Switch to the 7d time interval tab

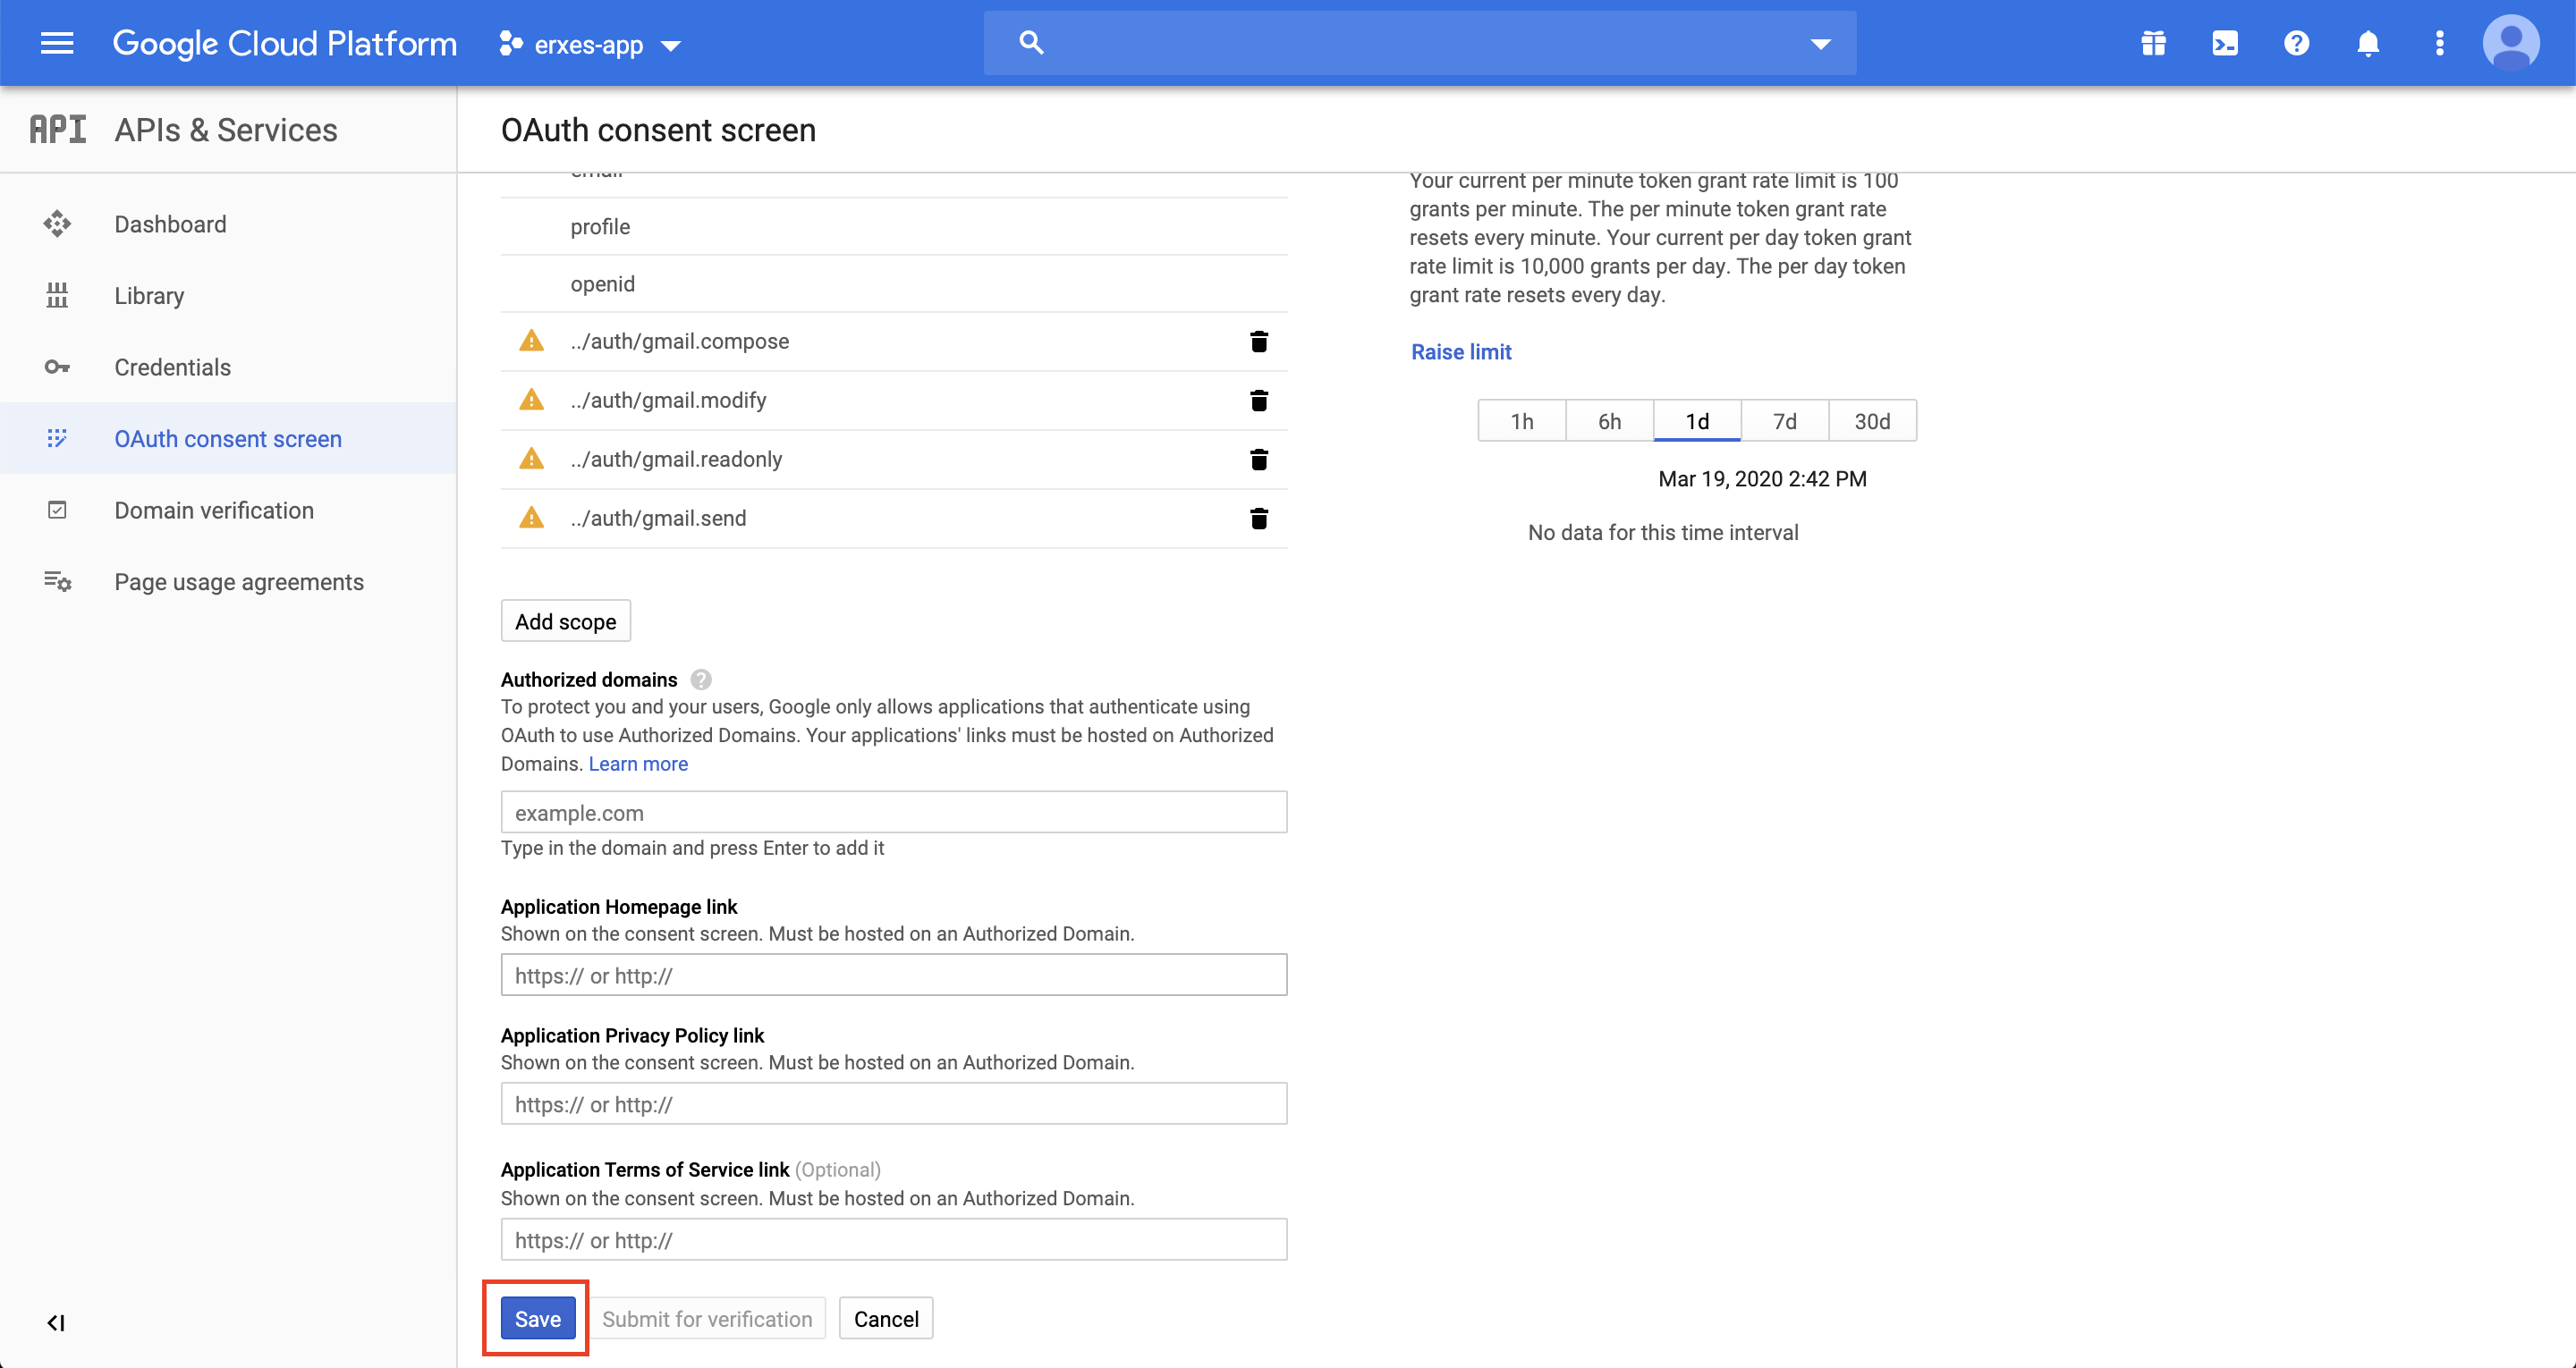1785,421
